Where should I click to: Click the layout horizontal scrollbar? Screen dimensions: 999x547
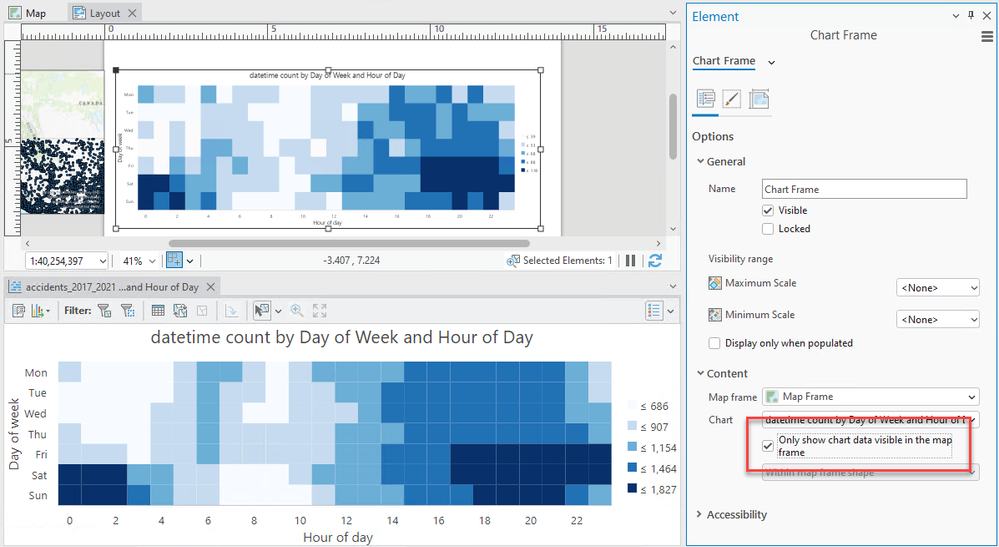coord(349,243)
